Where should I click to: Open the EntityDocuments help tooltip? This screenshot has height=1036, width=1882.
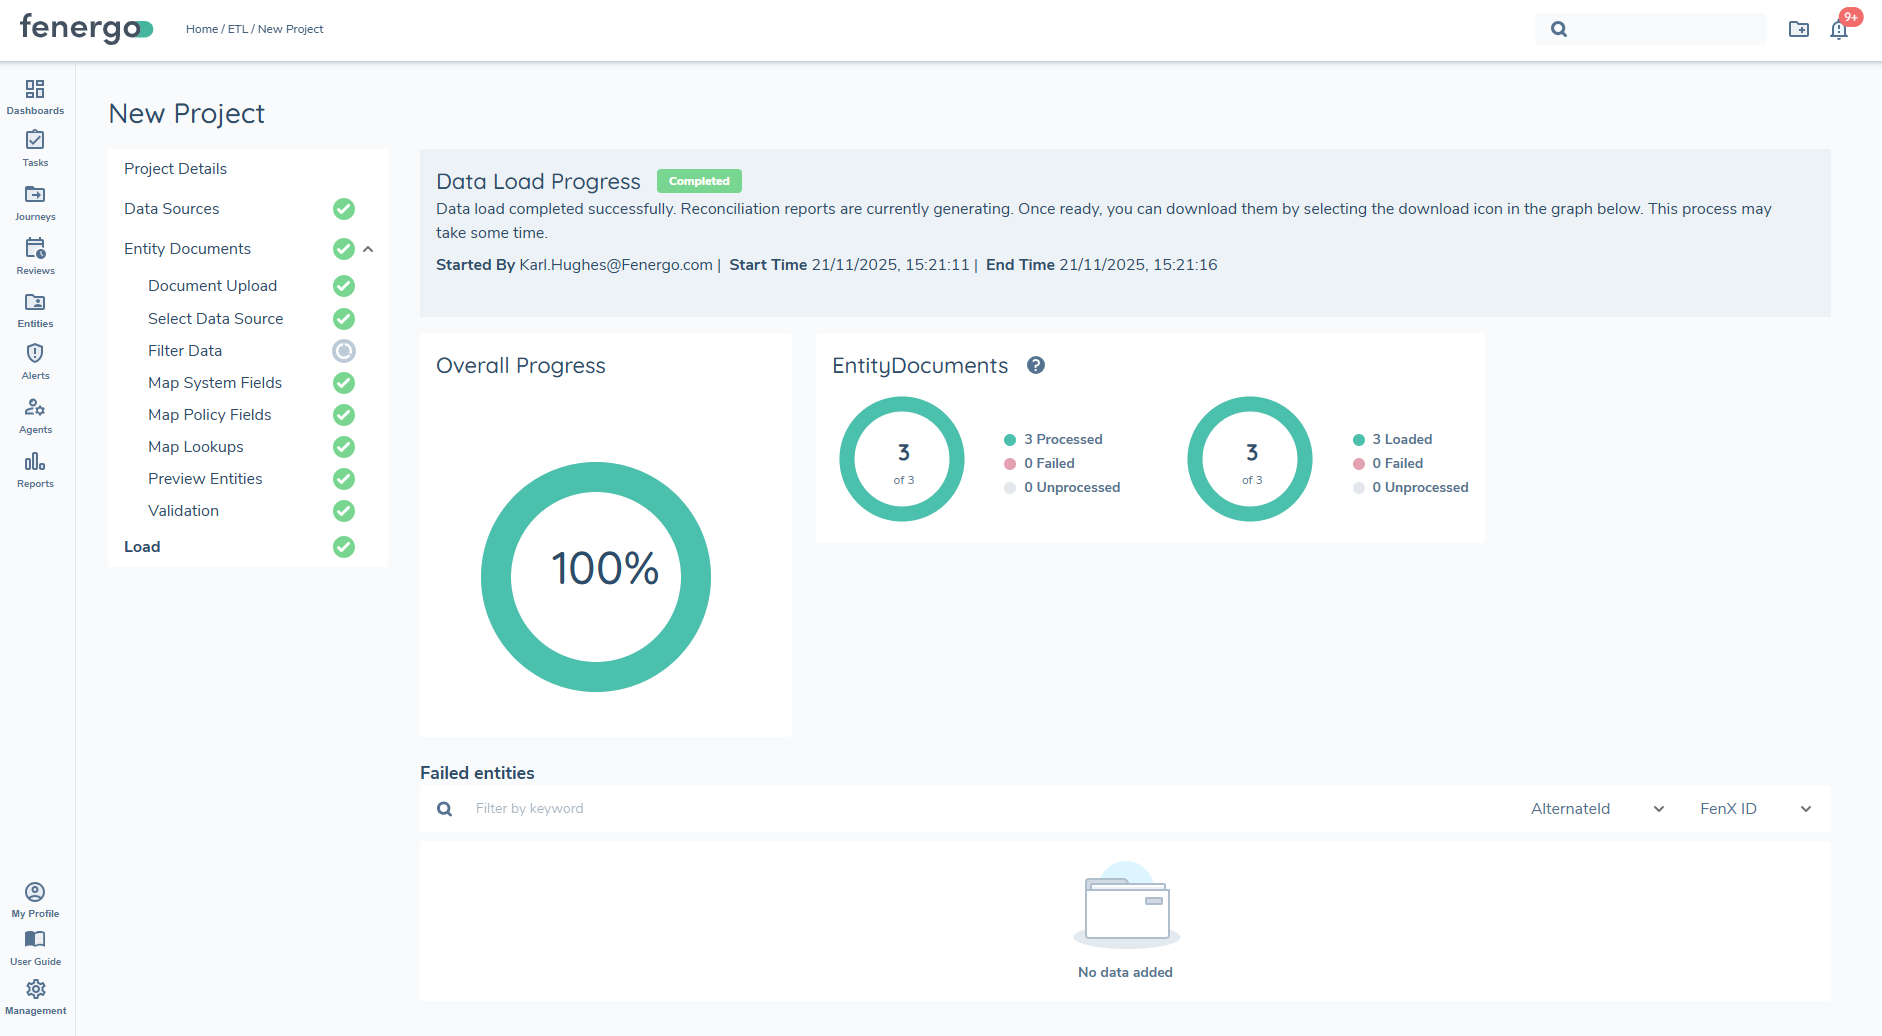click(1036, 365)
